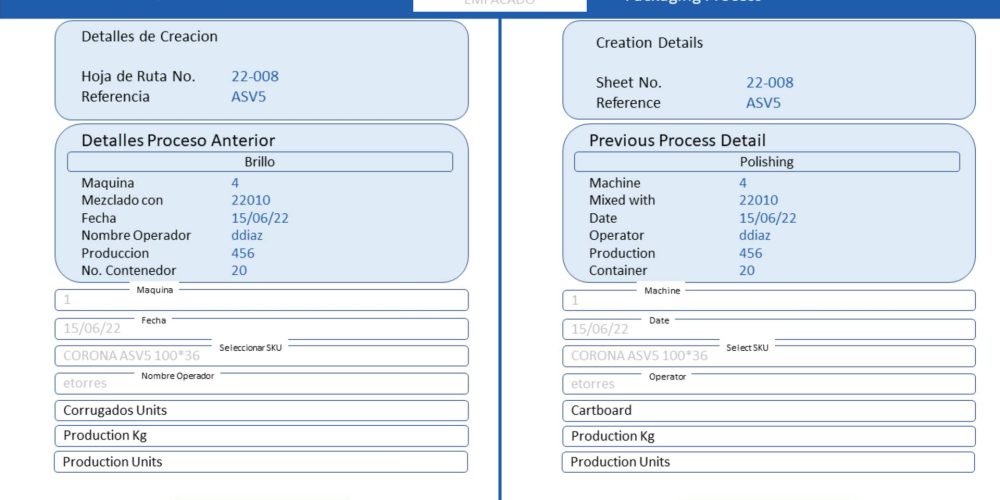The image size is (1000, 500).
Task: Focus the Cartboard input field
Action: pos(768,411)
